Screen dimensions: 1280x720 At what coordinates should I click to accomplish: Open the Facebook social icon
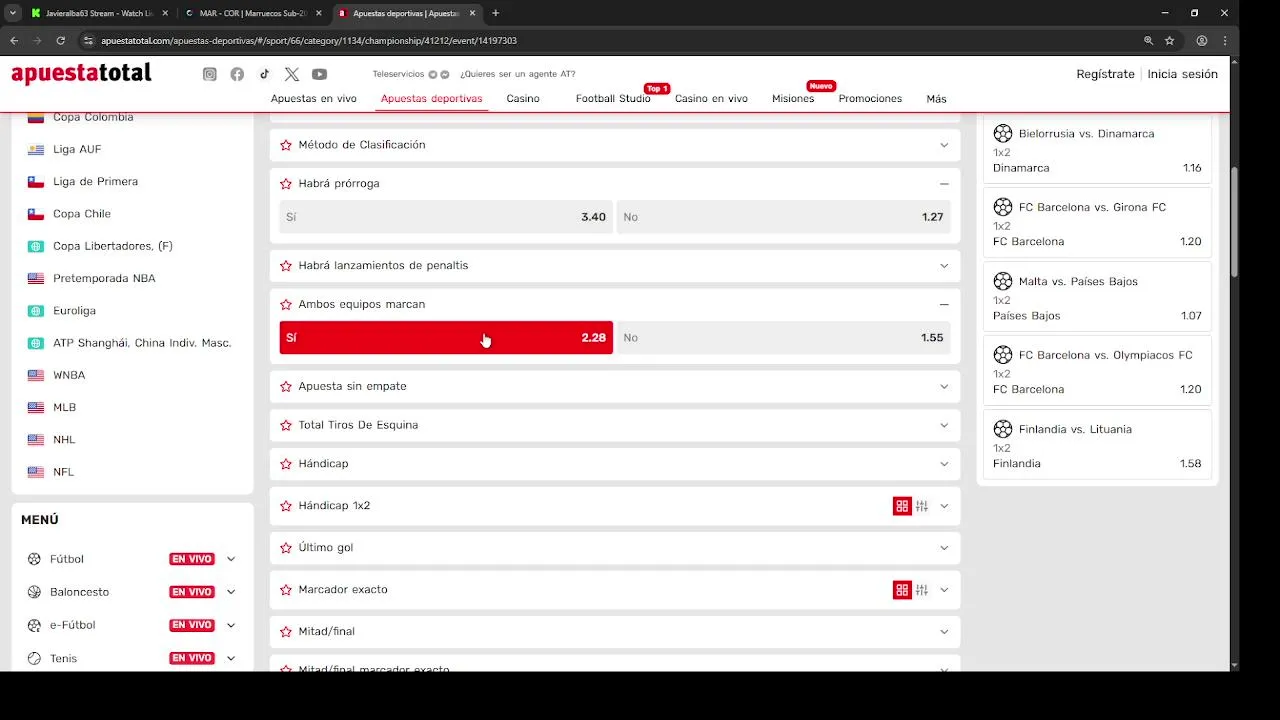(237, 74)
